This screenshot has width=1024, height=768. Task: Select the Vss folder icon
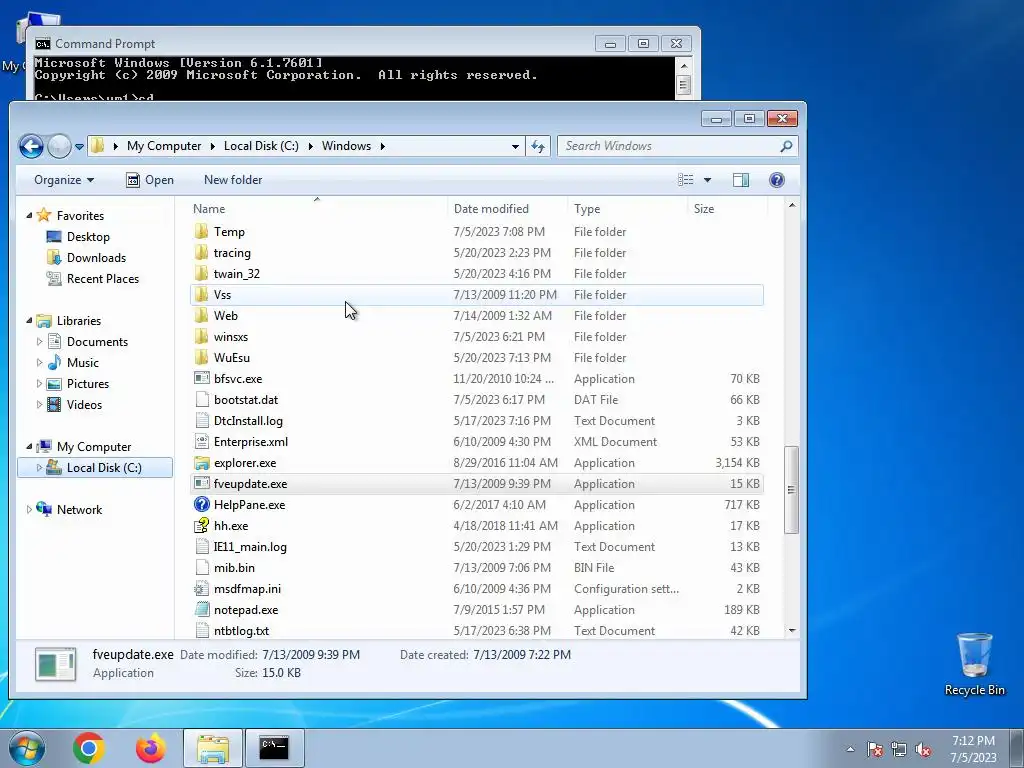202,295
